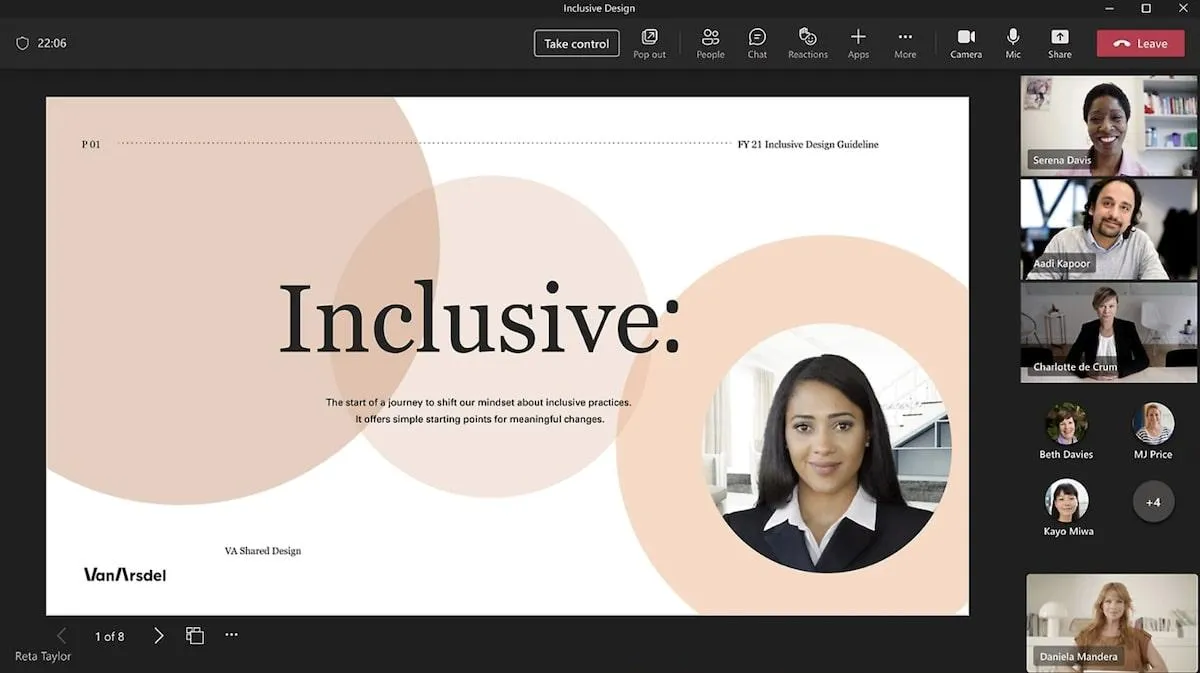
Task: Click the VanArsdel logo on slide
Action: [125, 574]
